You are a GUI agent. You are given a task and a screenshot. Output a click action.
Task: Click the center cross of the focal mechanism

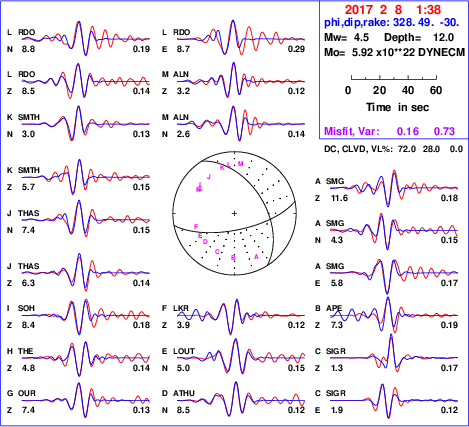[x=234, y=213]
